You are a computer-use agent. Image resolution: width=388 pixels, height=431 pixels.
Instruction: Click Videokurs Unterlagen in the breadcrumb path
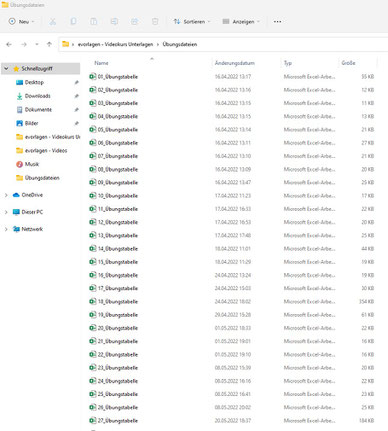coord(115,44)
